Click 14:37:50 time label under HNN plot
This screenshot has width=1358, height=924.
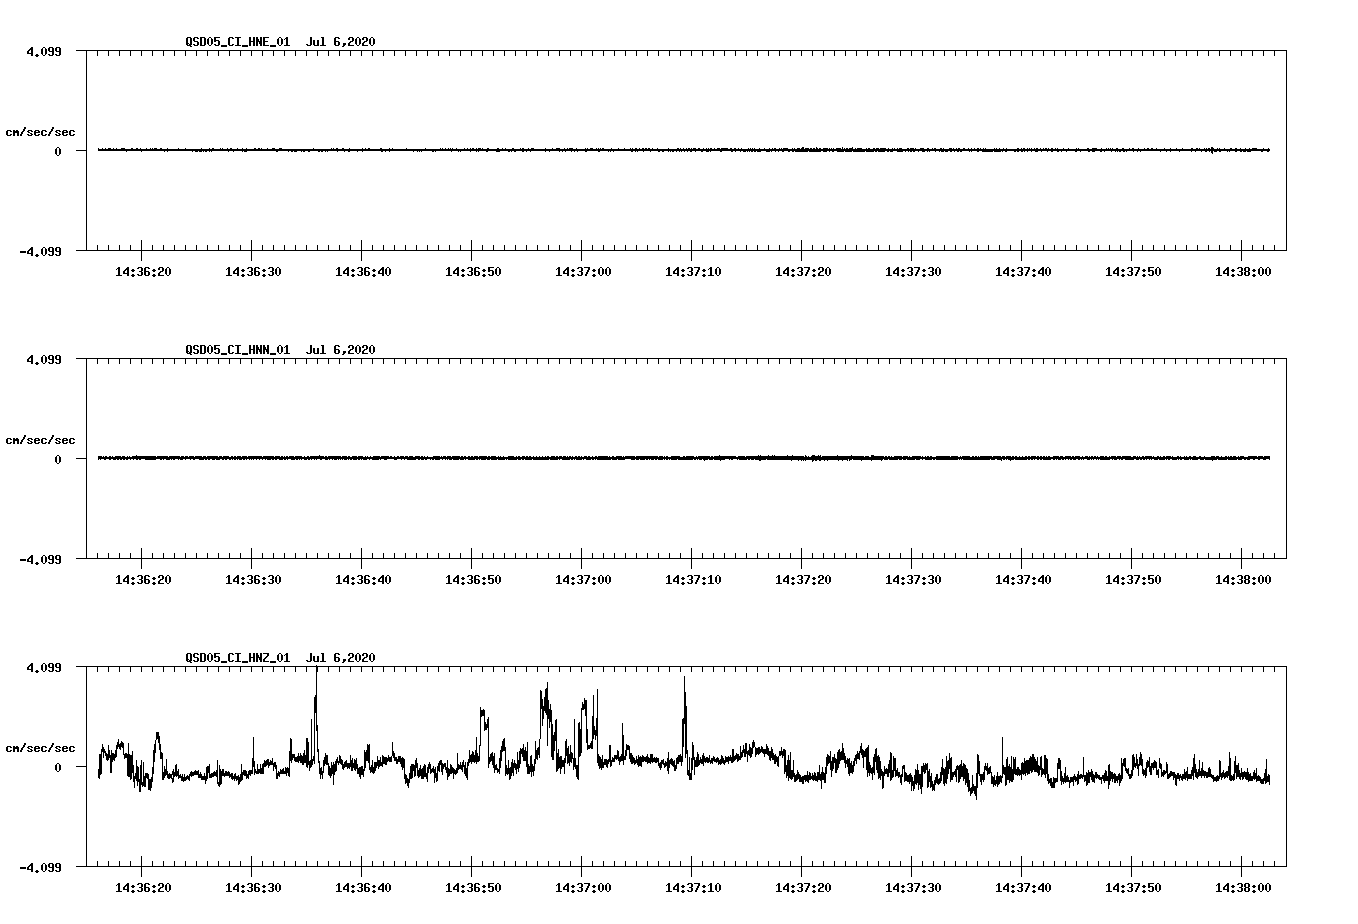coord(1132,580)
